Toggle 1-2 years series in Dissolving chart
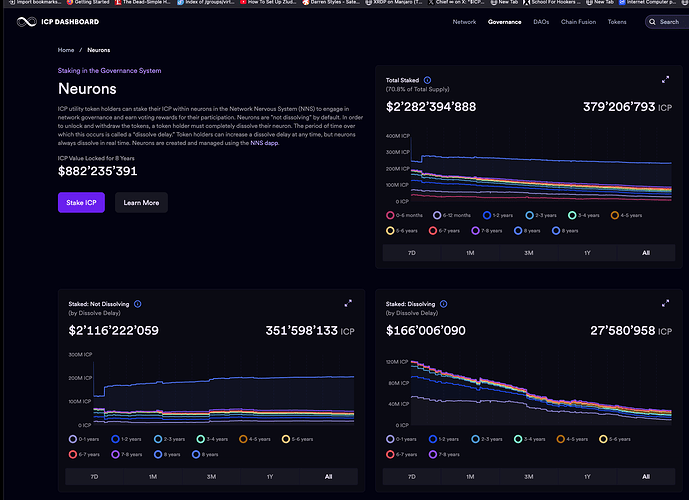 click(x=444, y=439)
